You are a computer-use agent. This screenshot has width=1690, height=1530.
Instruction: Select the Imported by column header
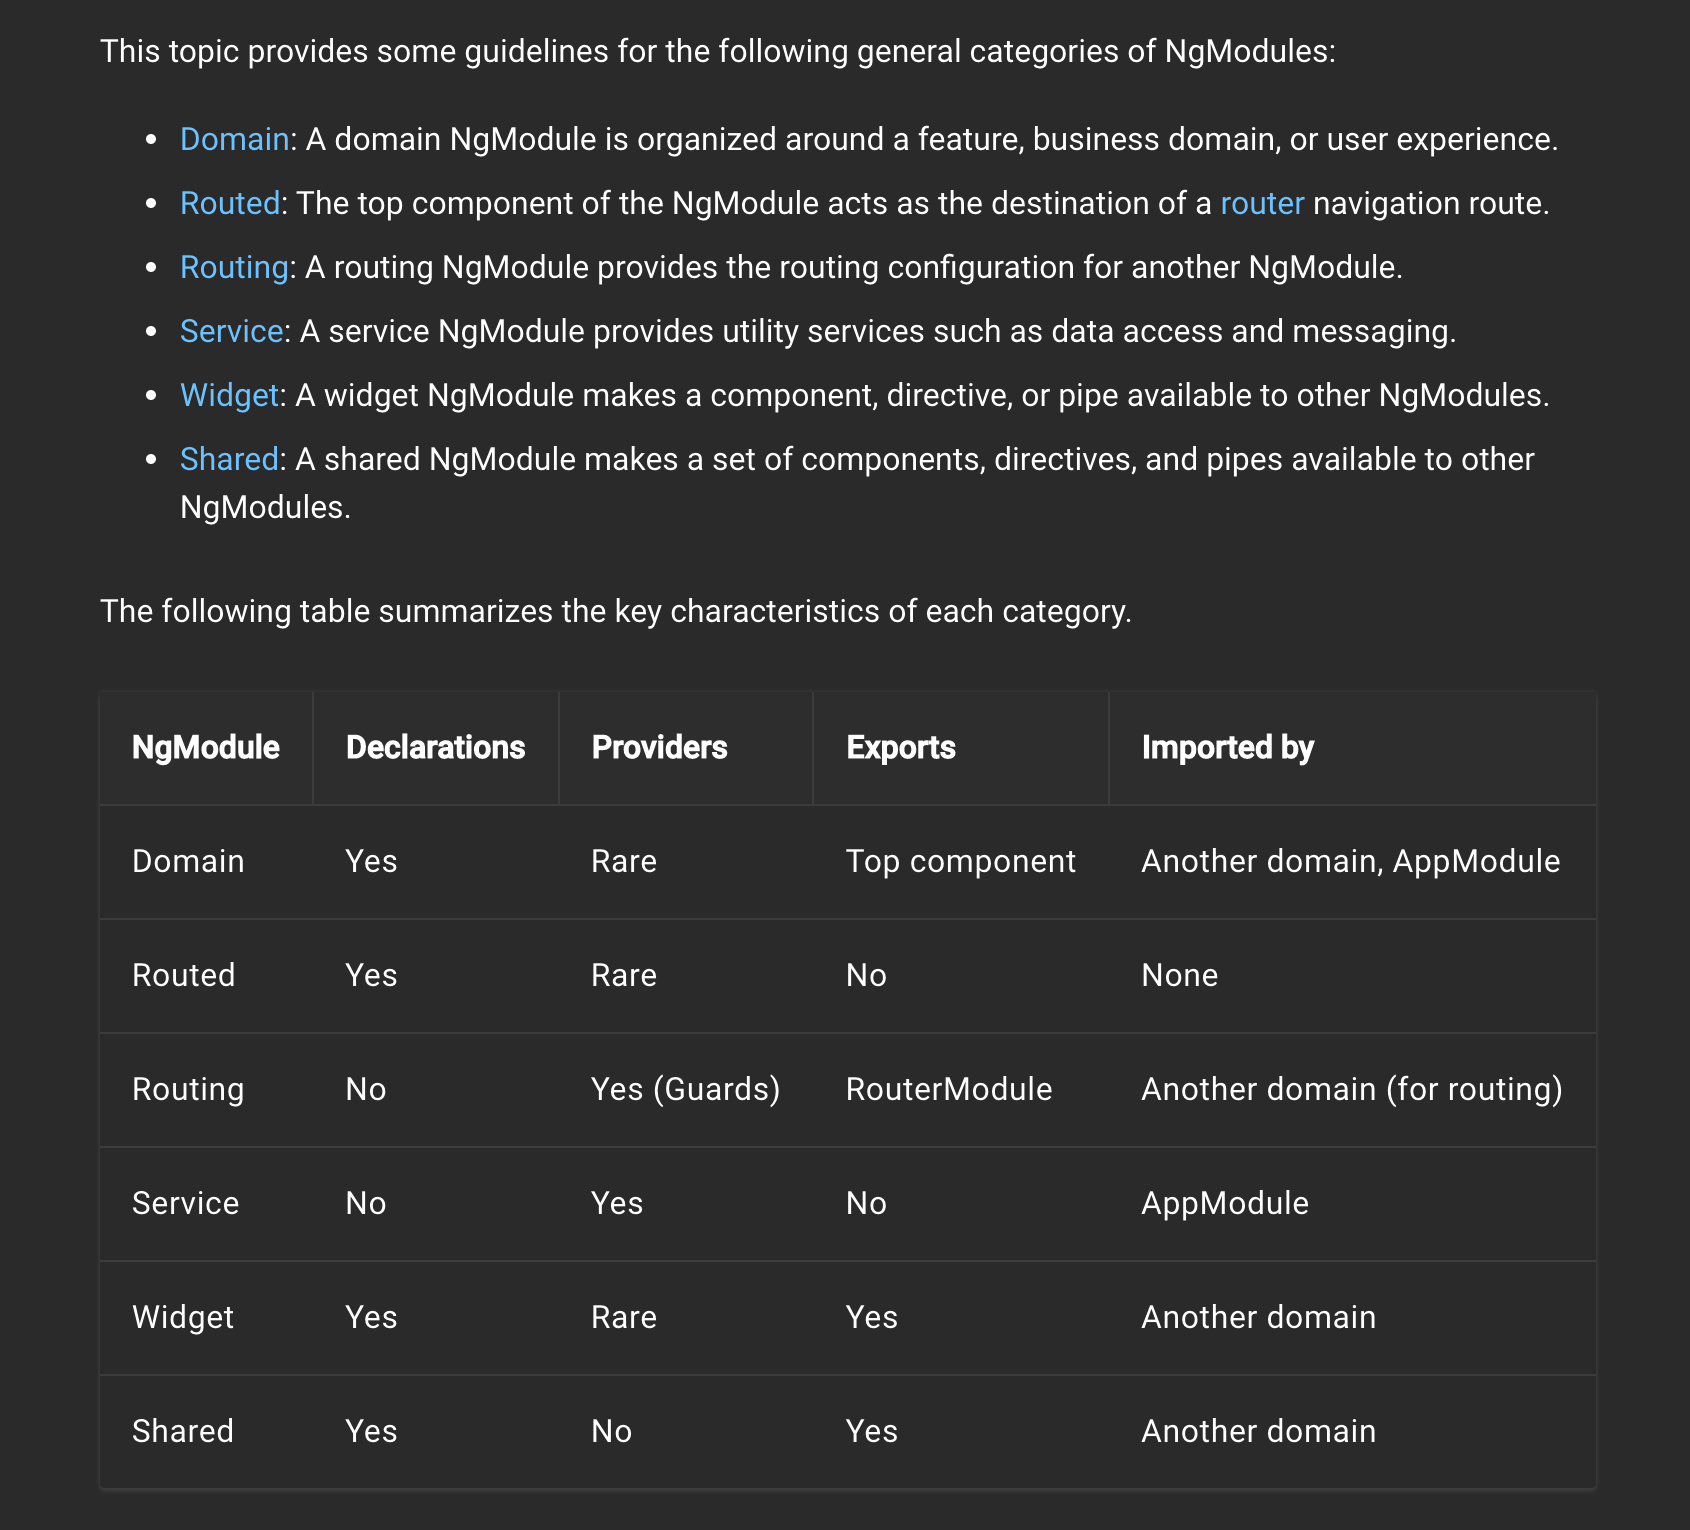pos(1227,747)
